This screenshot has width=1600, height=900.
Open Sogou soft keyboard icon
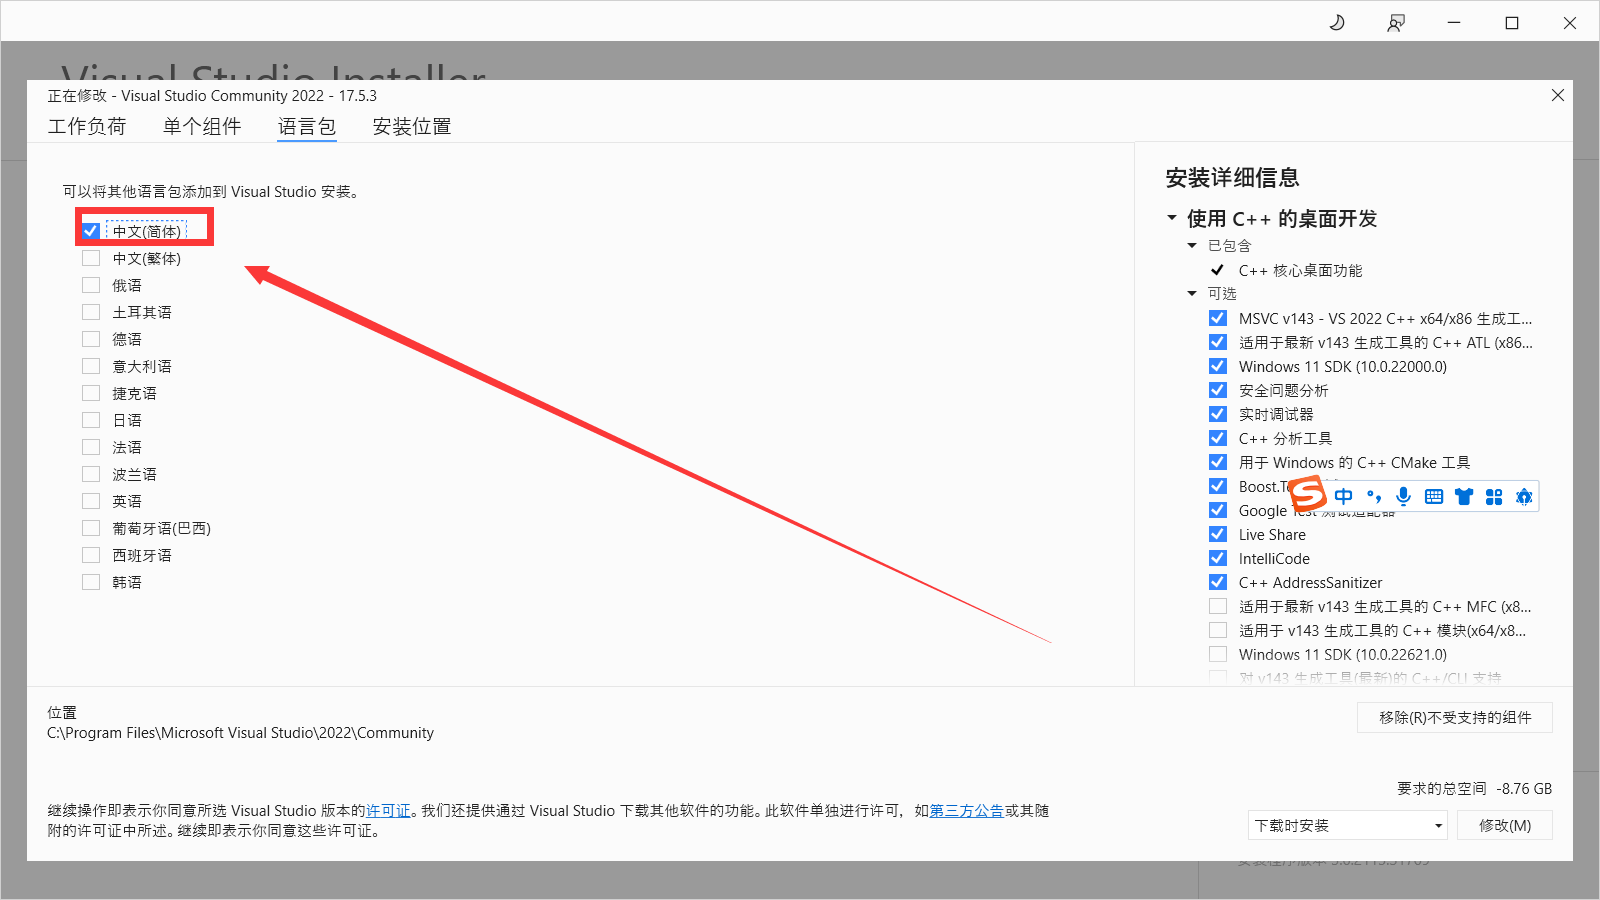pyautogui.click(x=1434, y=496)
